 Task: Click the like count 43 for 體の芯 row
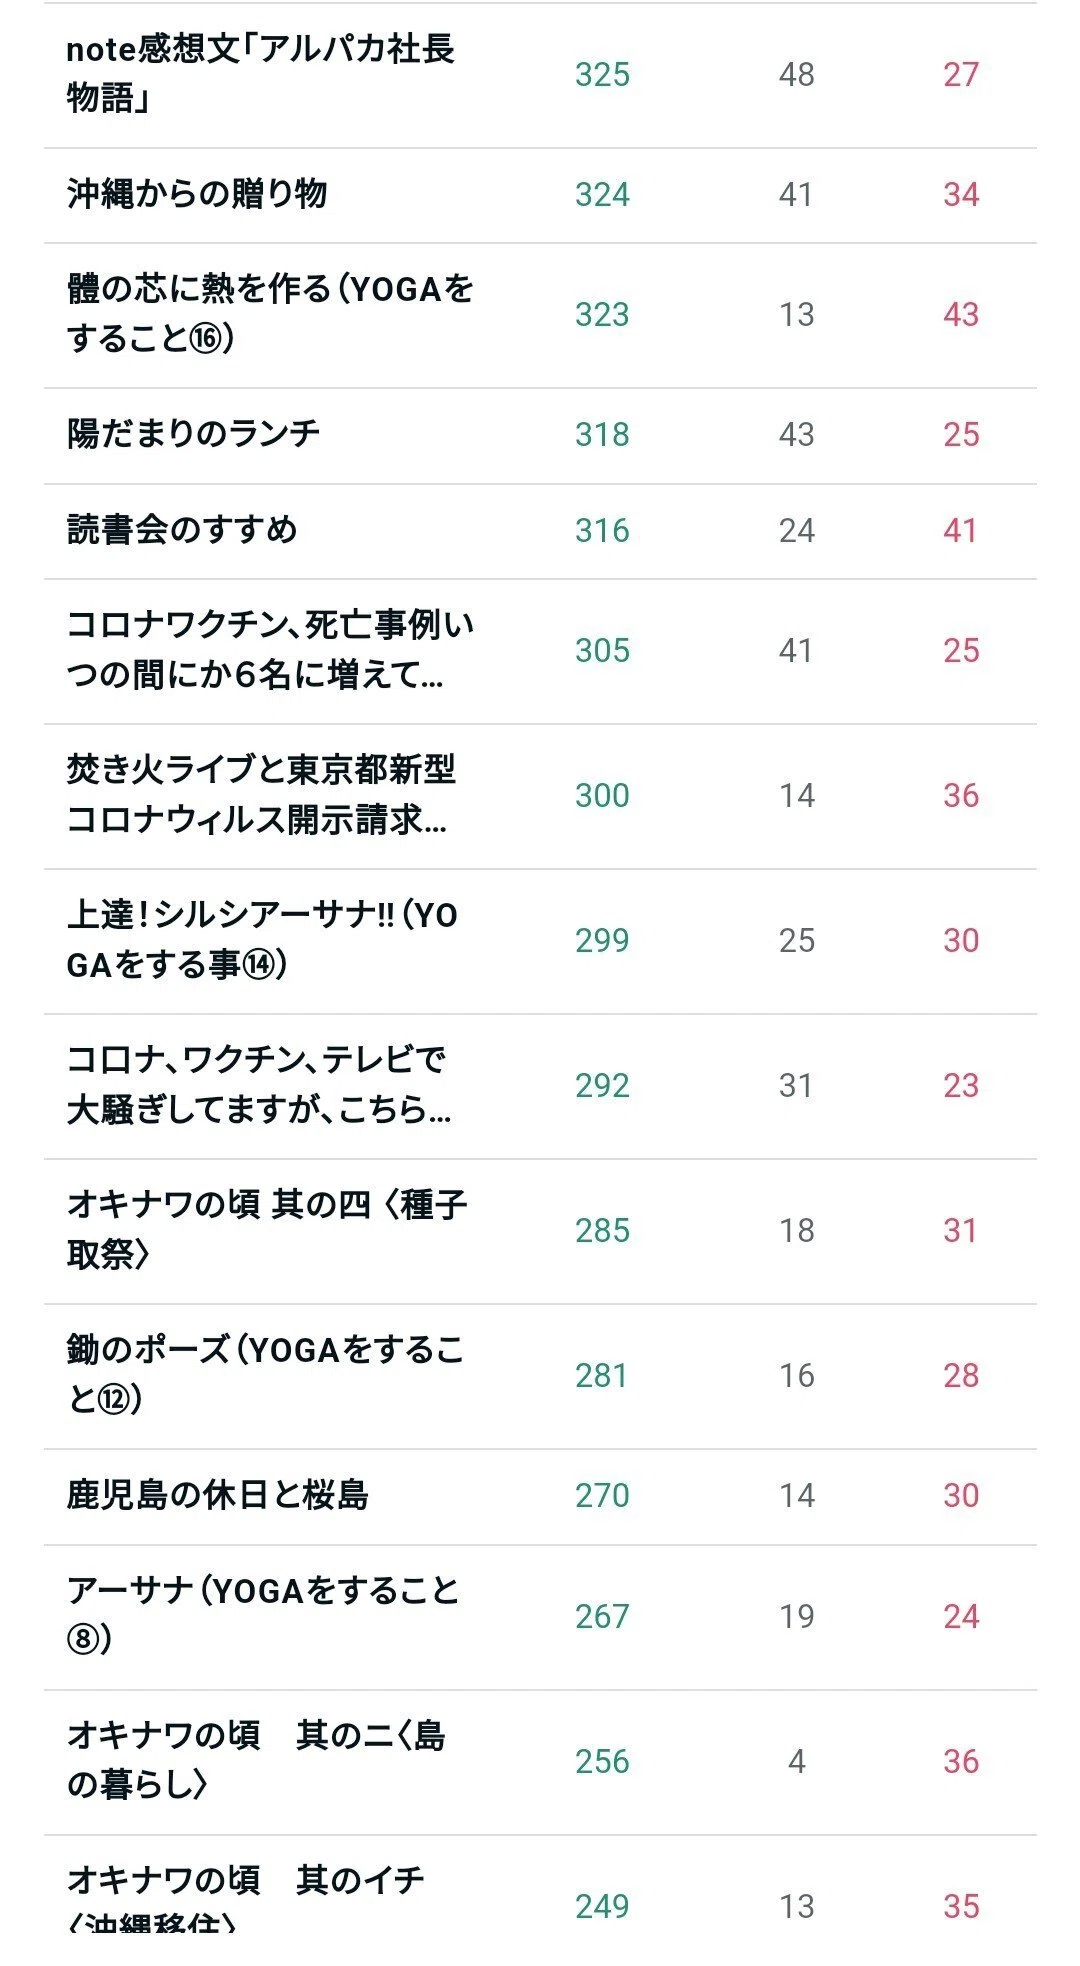click(x=961, y=315)
